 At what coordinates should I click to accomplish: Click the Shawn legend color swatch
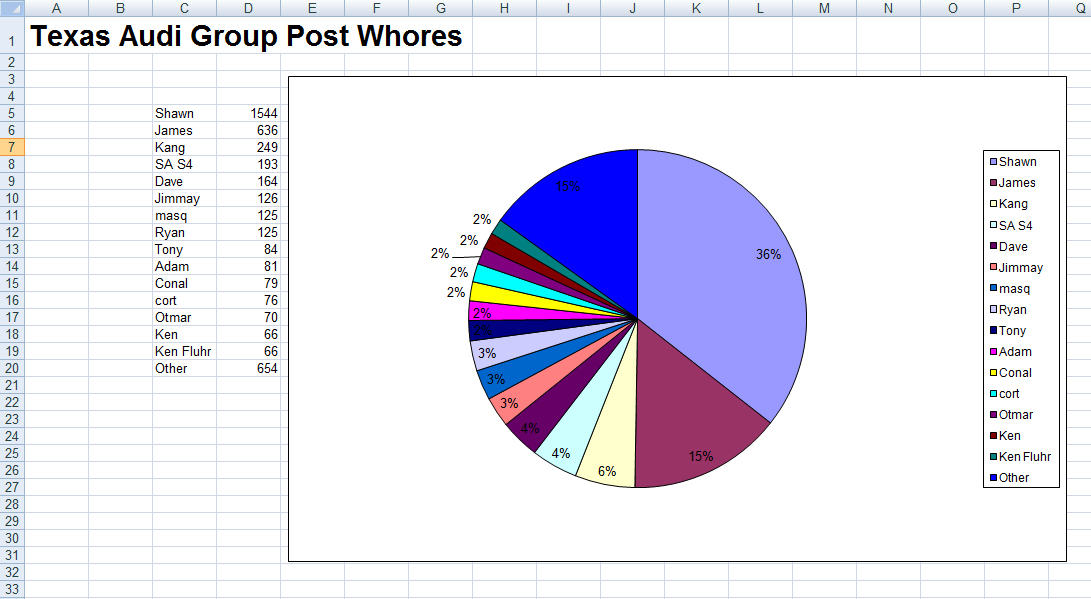click(x=994, y=162)
